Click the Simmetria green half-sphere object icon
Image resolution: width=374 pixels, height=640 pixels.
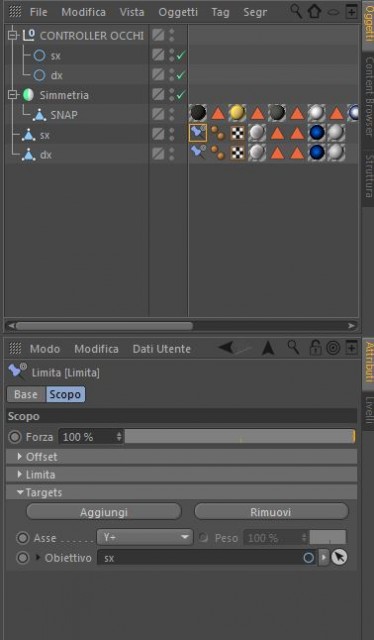(x=28, y=95)
